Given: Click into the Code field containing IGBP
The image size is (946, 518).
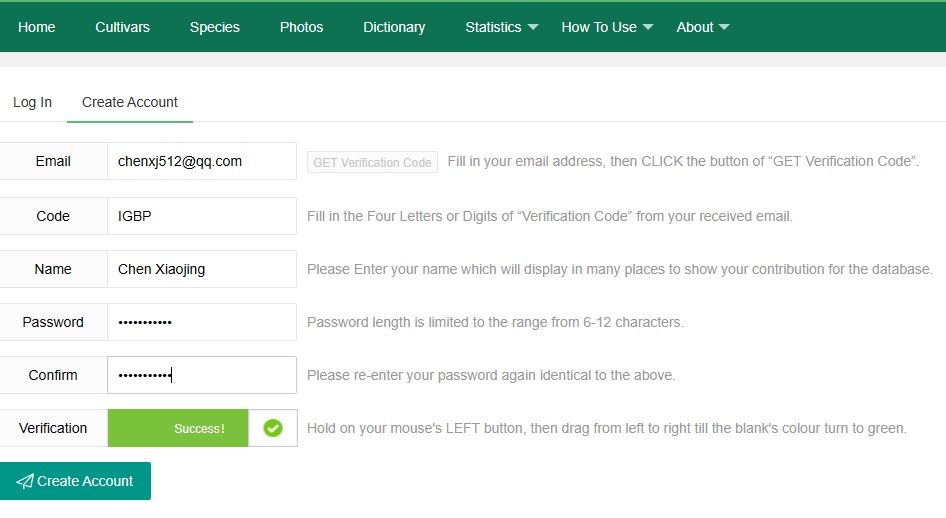Looking at the screenshot, I should pyautogui.click(x=202, y=216).
